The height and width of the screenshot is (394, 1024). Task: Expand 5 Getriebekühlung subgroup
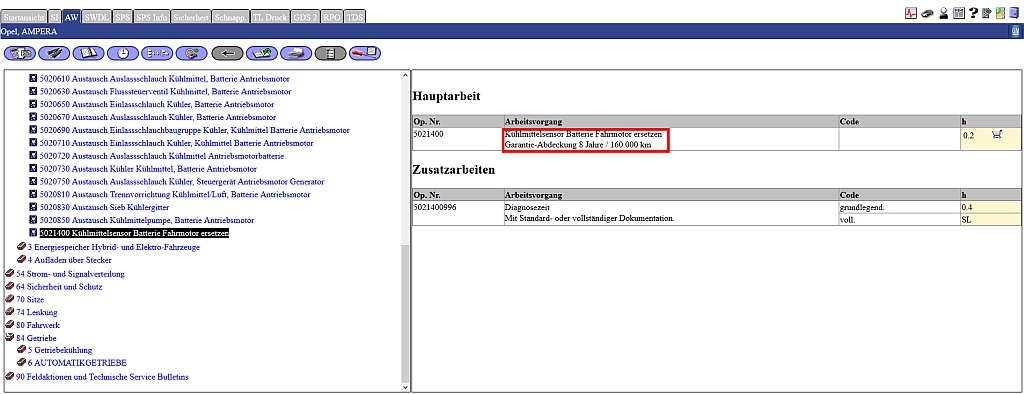[22, 350]
